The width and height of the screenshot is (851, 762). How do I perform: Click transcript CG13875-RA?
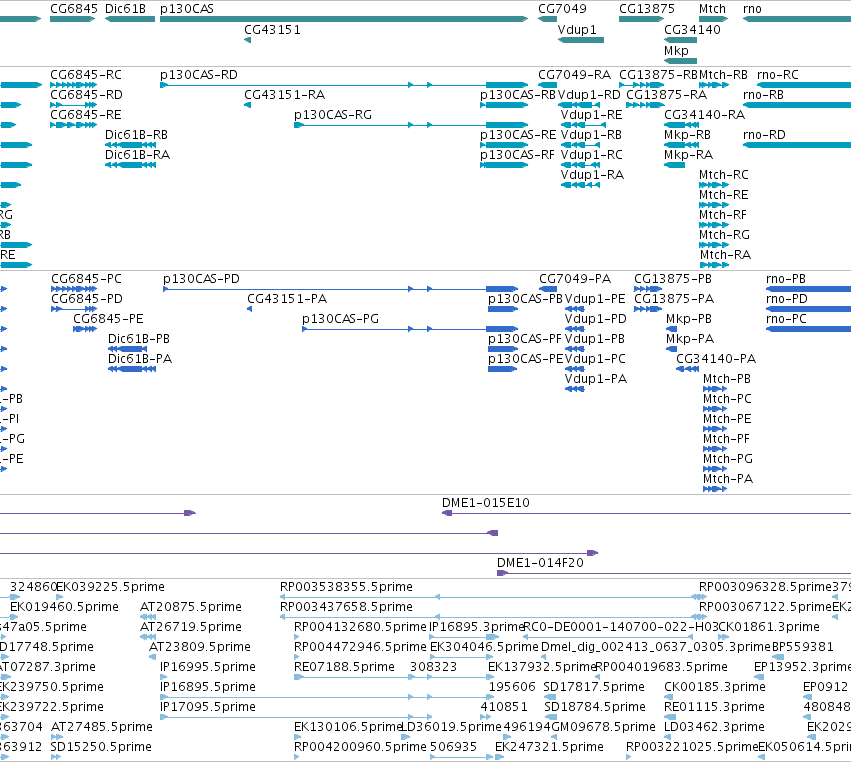click(666, 94)
